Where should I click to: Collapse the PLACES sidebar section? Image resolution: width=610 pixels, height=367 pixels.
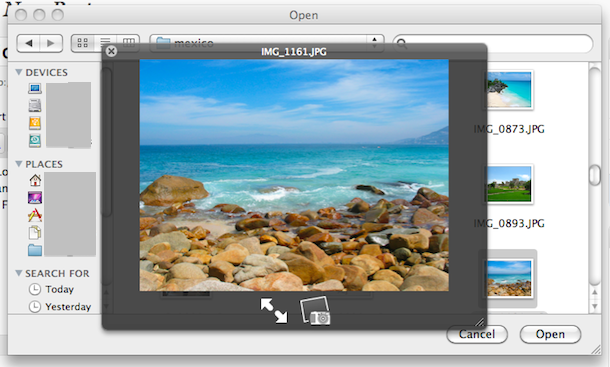pyautogui.click(x=19, y=164)
